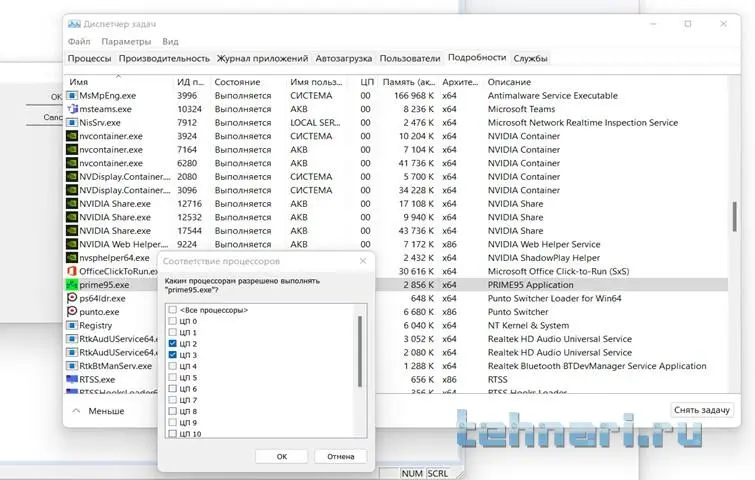
Task: Switch to the Пользователи tab
Action: pyautogui.click(x=410, y=58)
